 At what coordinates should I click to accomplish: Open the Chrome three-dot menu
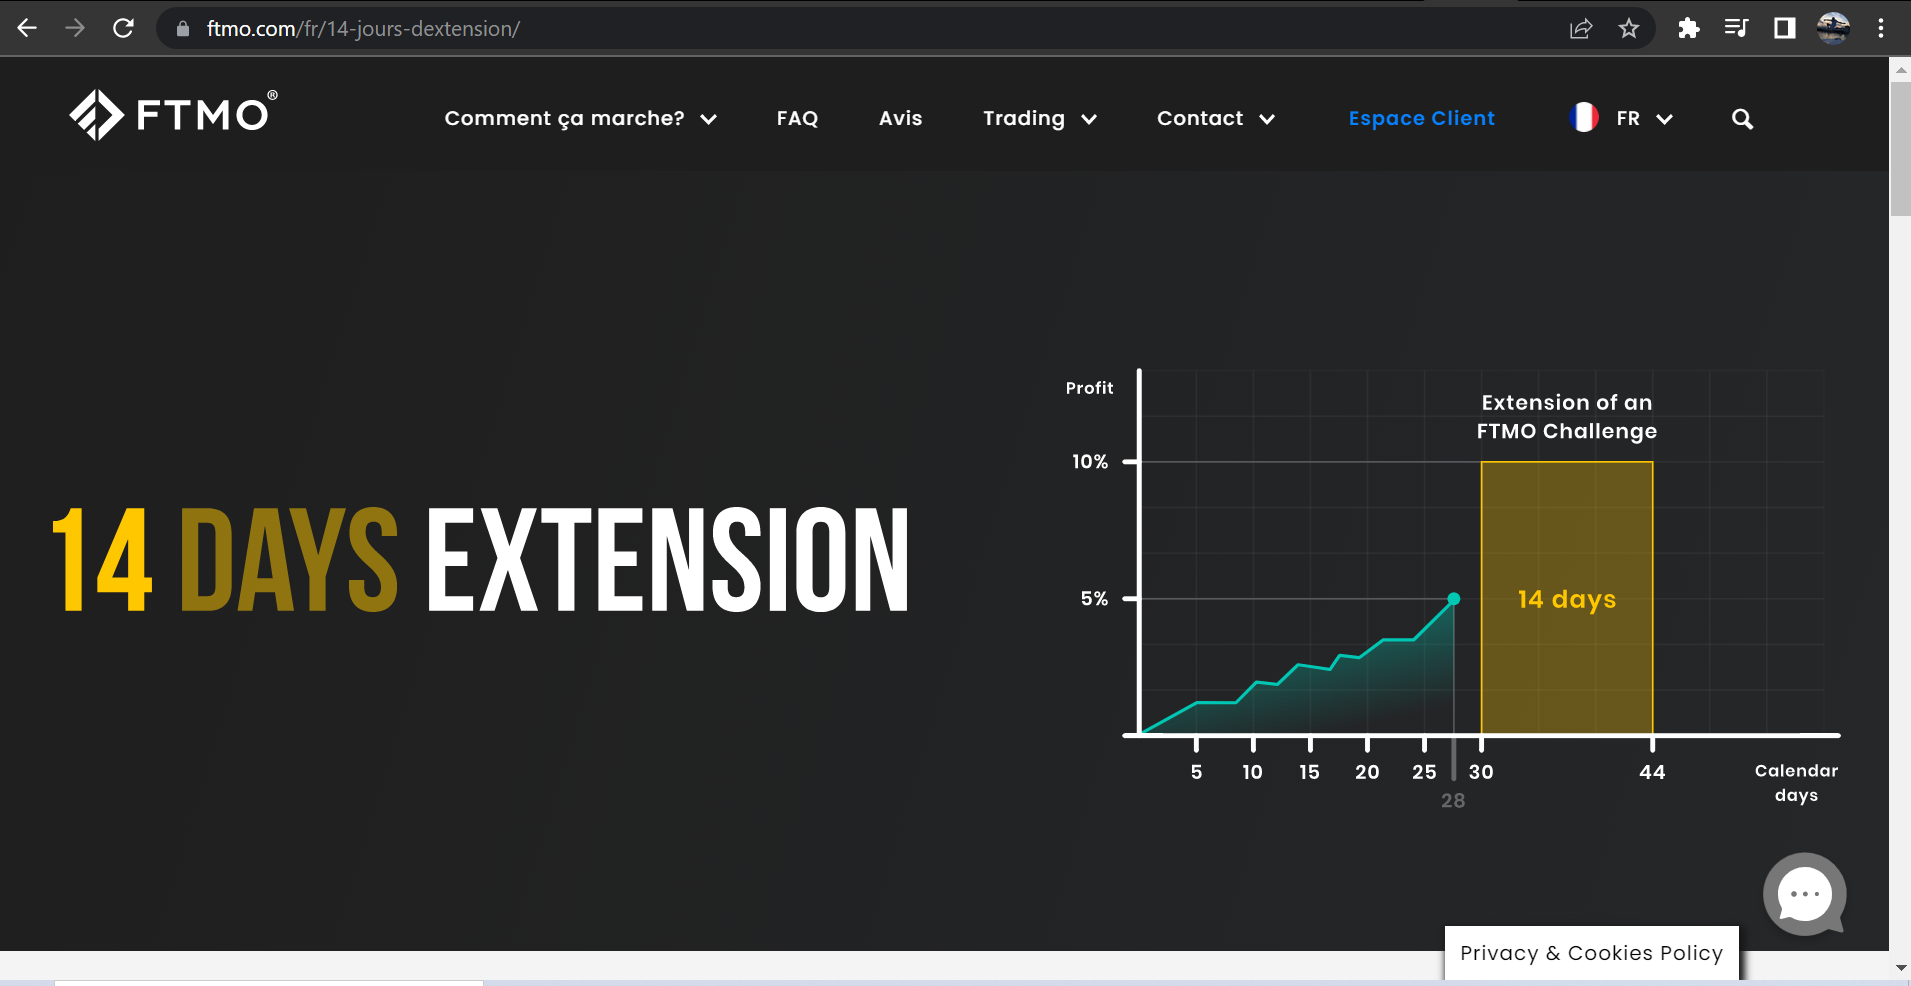1881,29
